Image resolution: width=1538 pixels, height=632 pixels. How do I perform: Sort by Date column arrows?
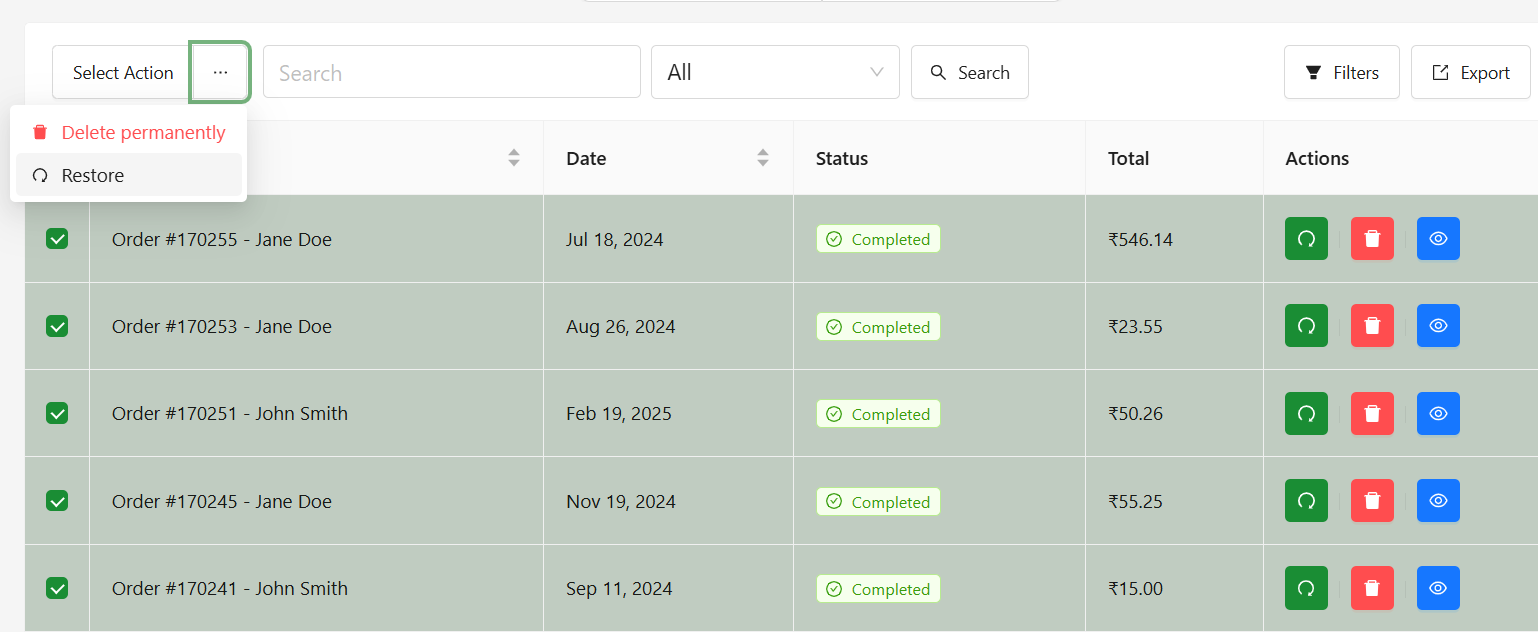(763, 158)
